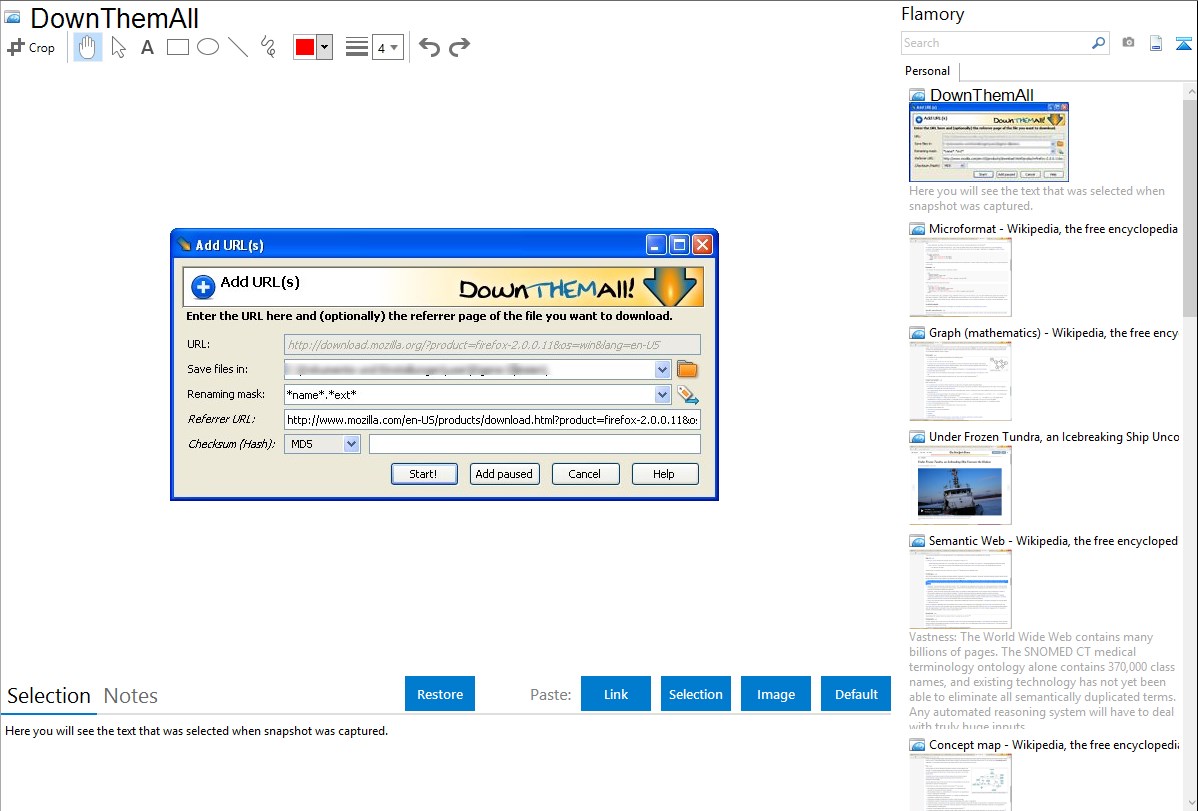Click the URL field in Add URL(s) dialog
1198x811 pixels.
[x=492, y=345]
